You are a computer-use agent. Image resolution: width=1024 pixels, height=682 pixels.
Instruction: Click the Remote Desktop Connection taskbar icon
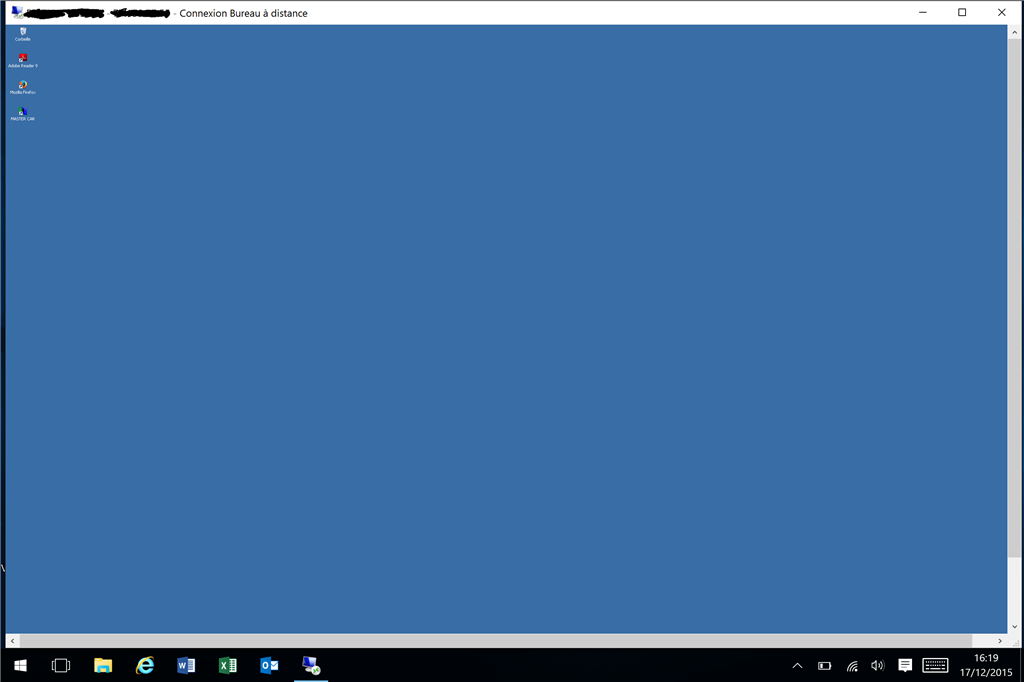311,666
